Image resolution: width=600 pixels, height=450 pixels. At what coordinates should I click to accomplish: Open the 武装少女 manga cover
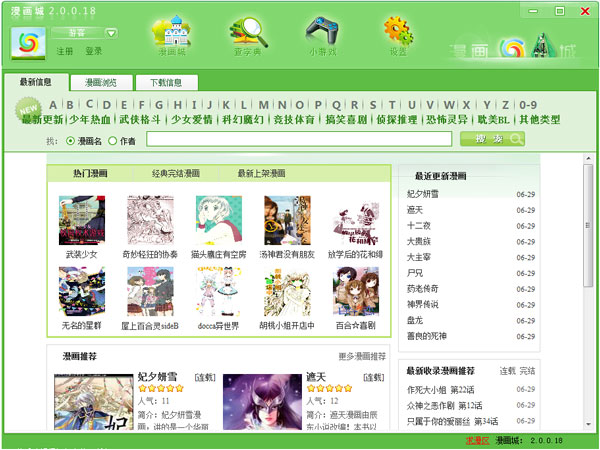click(81, 221)
